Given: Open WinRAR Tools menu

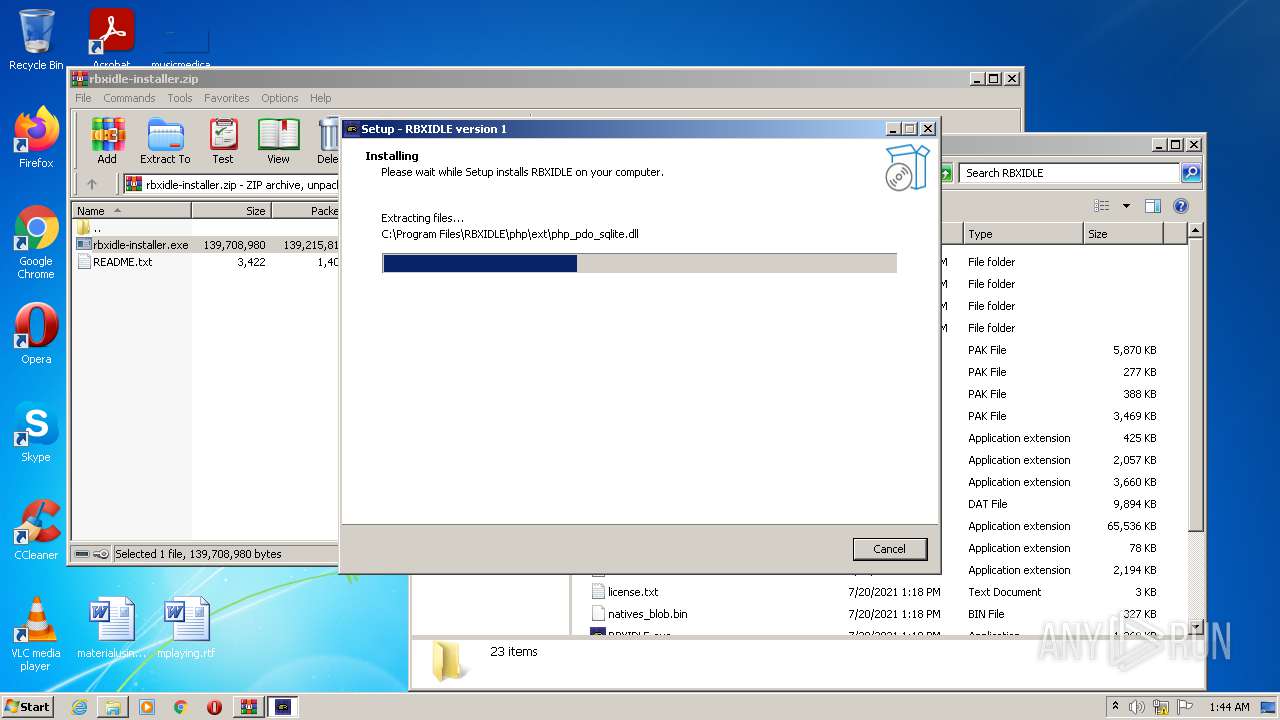Looking at the screenshot, I should click(180, 98).
